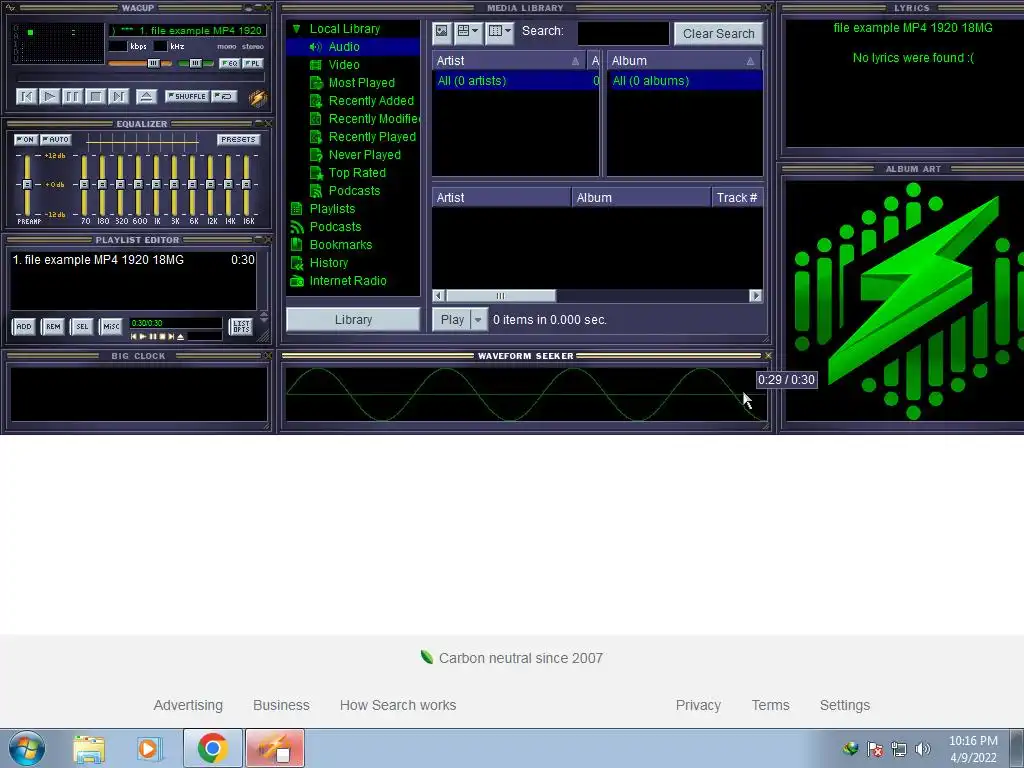Open Recently Played view
The height and width of the screenshot is (768, 1024).
tap(372, 136)
